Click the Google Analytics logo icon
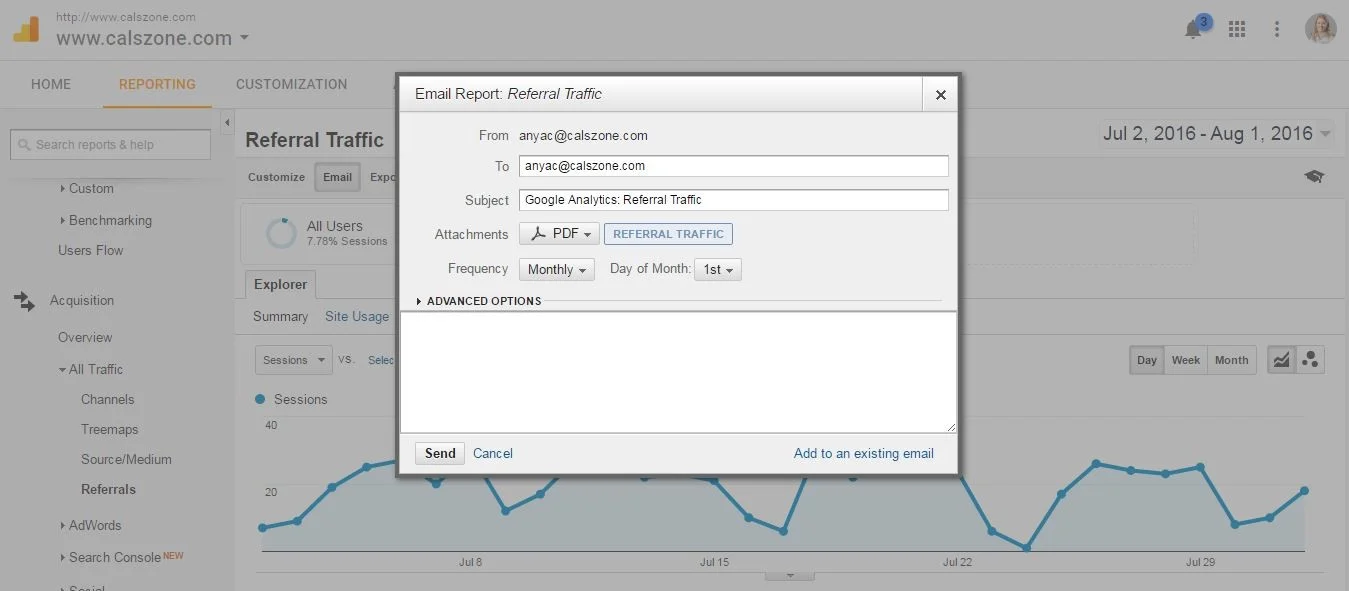The image size is (1349, 591). pyautogui.click(x=26, y=30)
